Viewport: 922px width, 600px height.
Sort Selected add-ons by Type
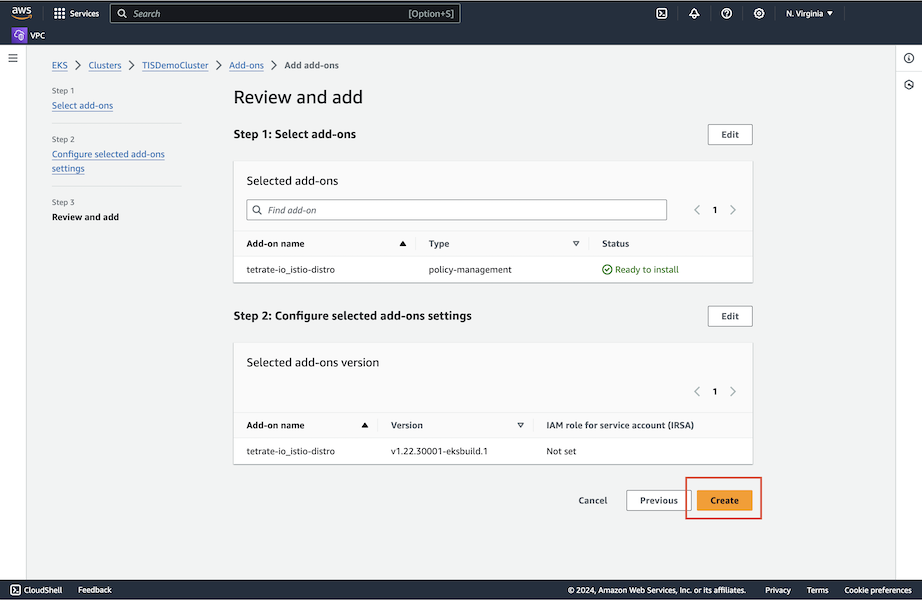click(576, 244)
